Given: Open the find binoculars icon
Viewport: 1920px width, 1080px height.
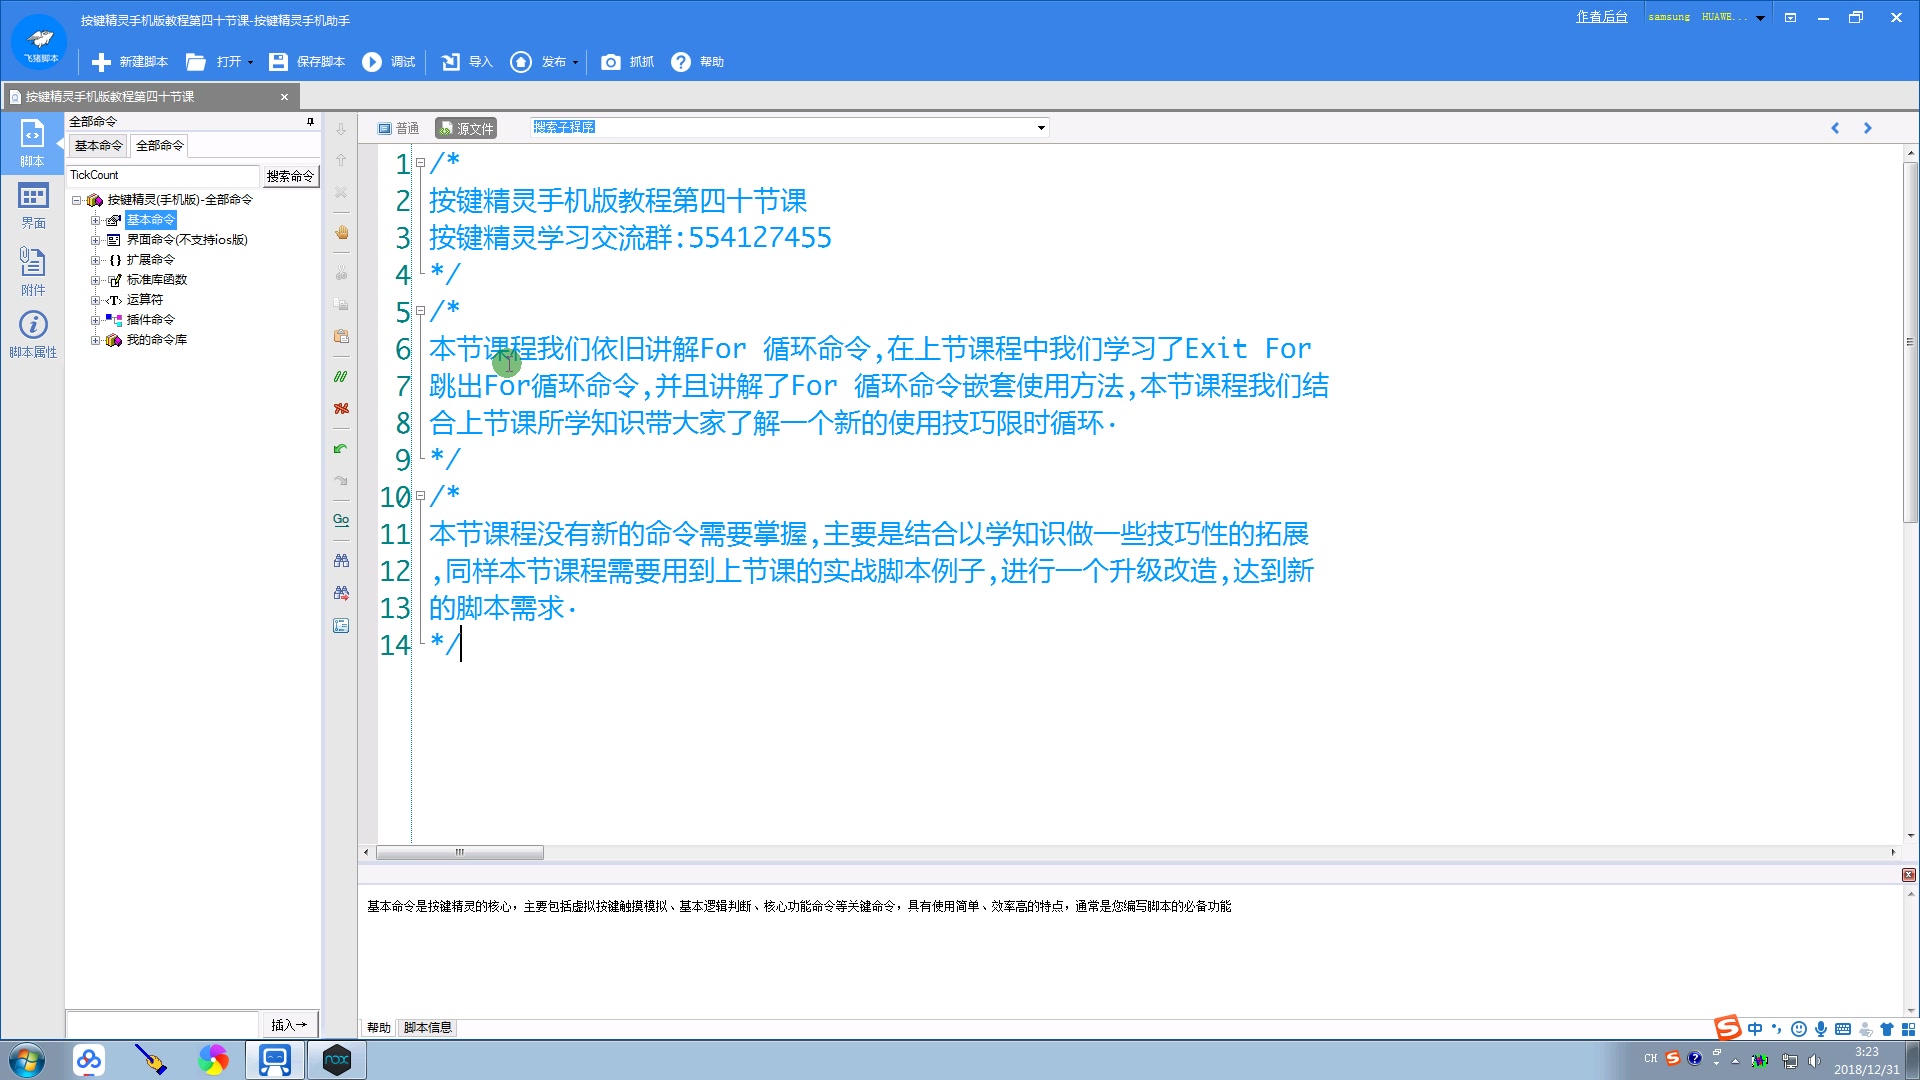Looking at the screenshot, I should pyautogui.click(x=341, y=560).
